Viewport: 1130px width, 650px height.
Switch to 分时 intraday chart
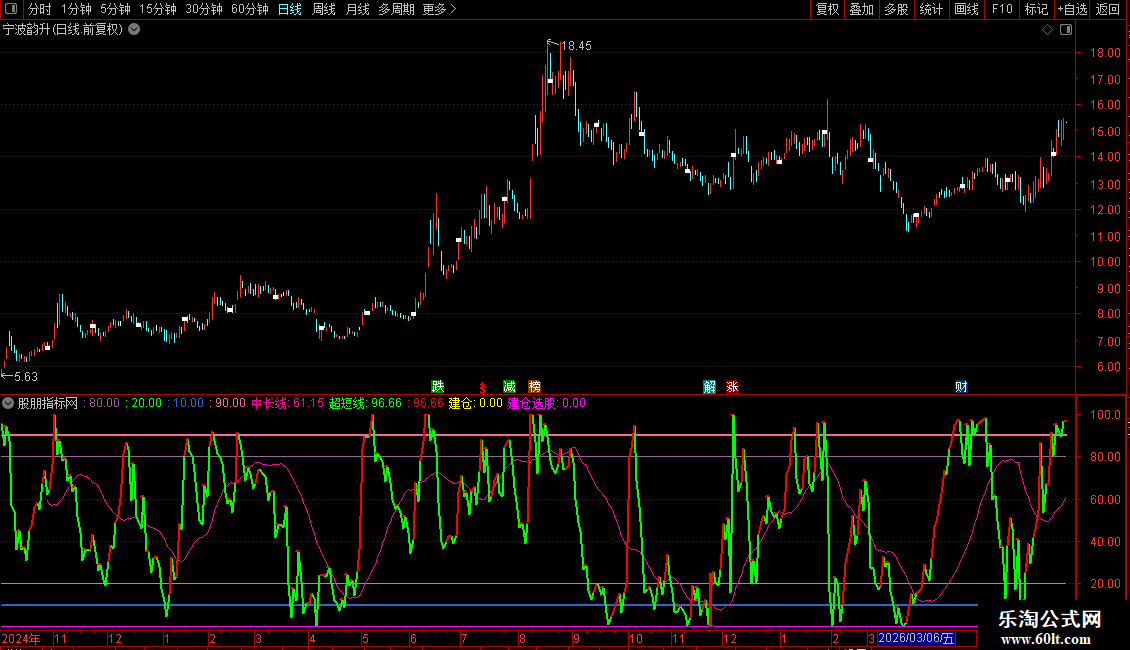click(40, 9)
